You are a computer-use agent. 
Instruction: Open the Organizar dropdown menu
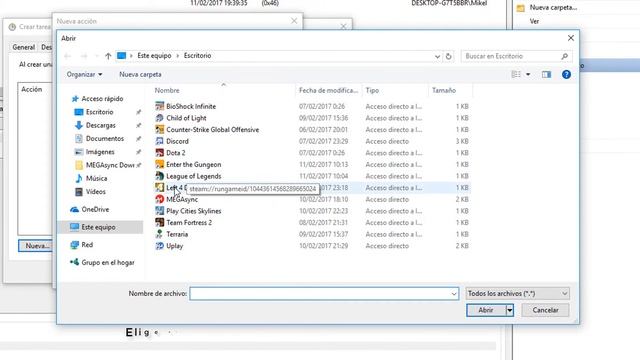(84, 74)
